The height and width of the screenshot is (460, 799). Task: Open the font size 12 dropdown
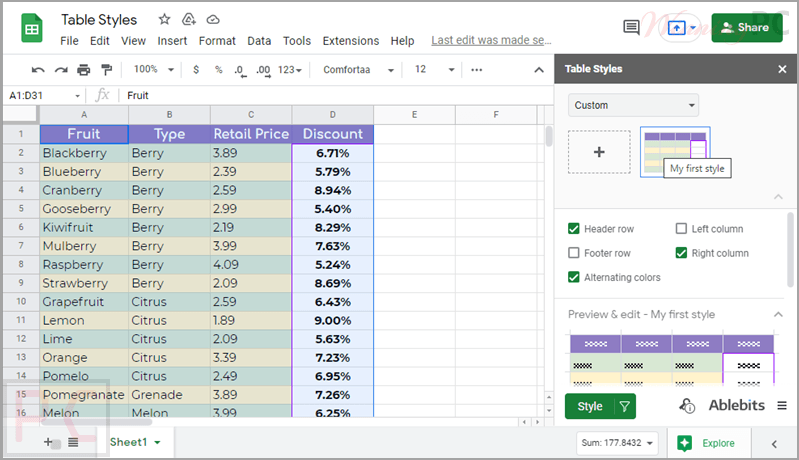[x=434, y=70]
